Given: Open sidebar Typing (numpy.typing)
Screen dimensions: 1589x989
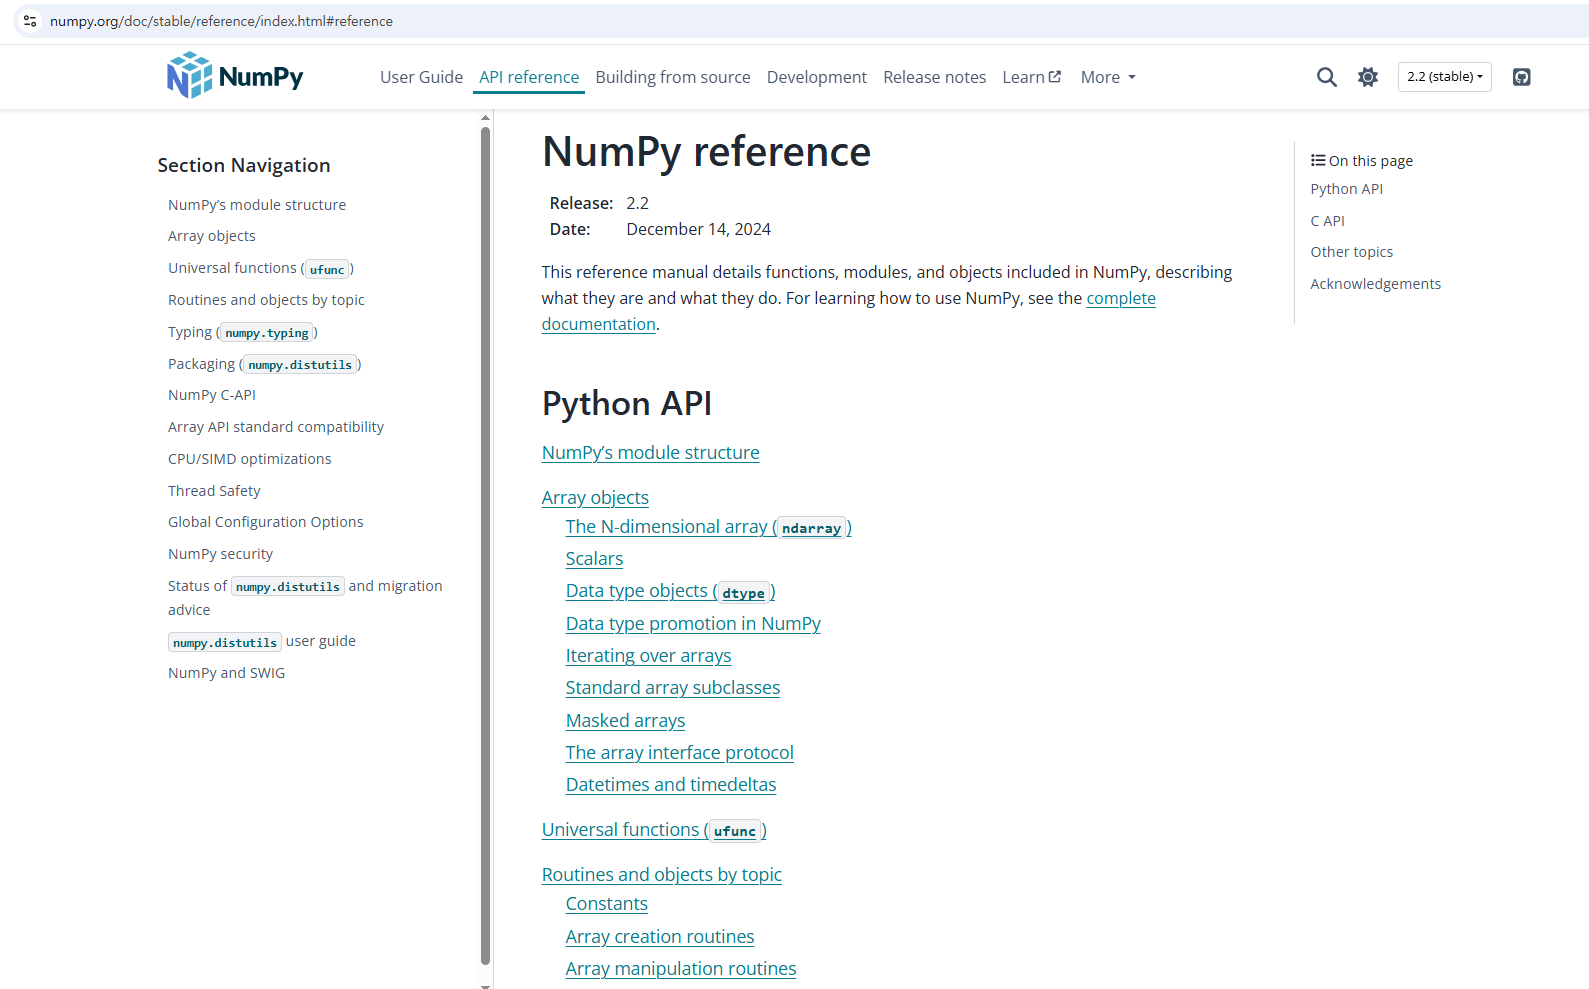Looking at the screenshot, I should coord(243,332).
